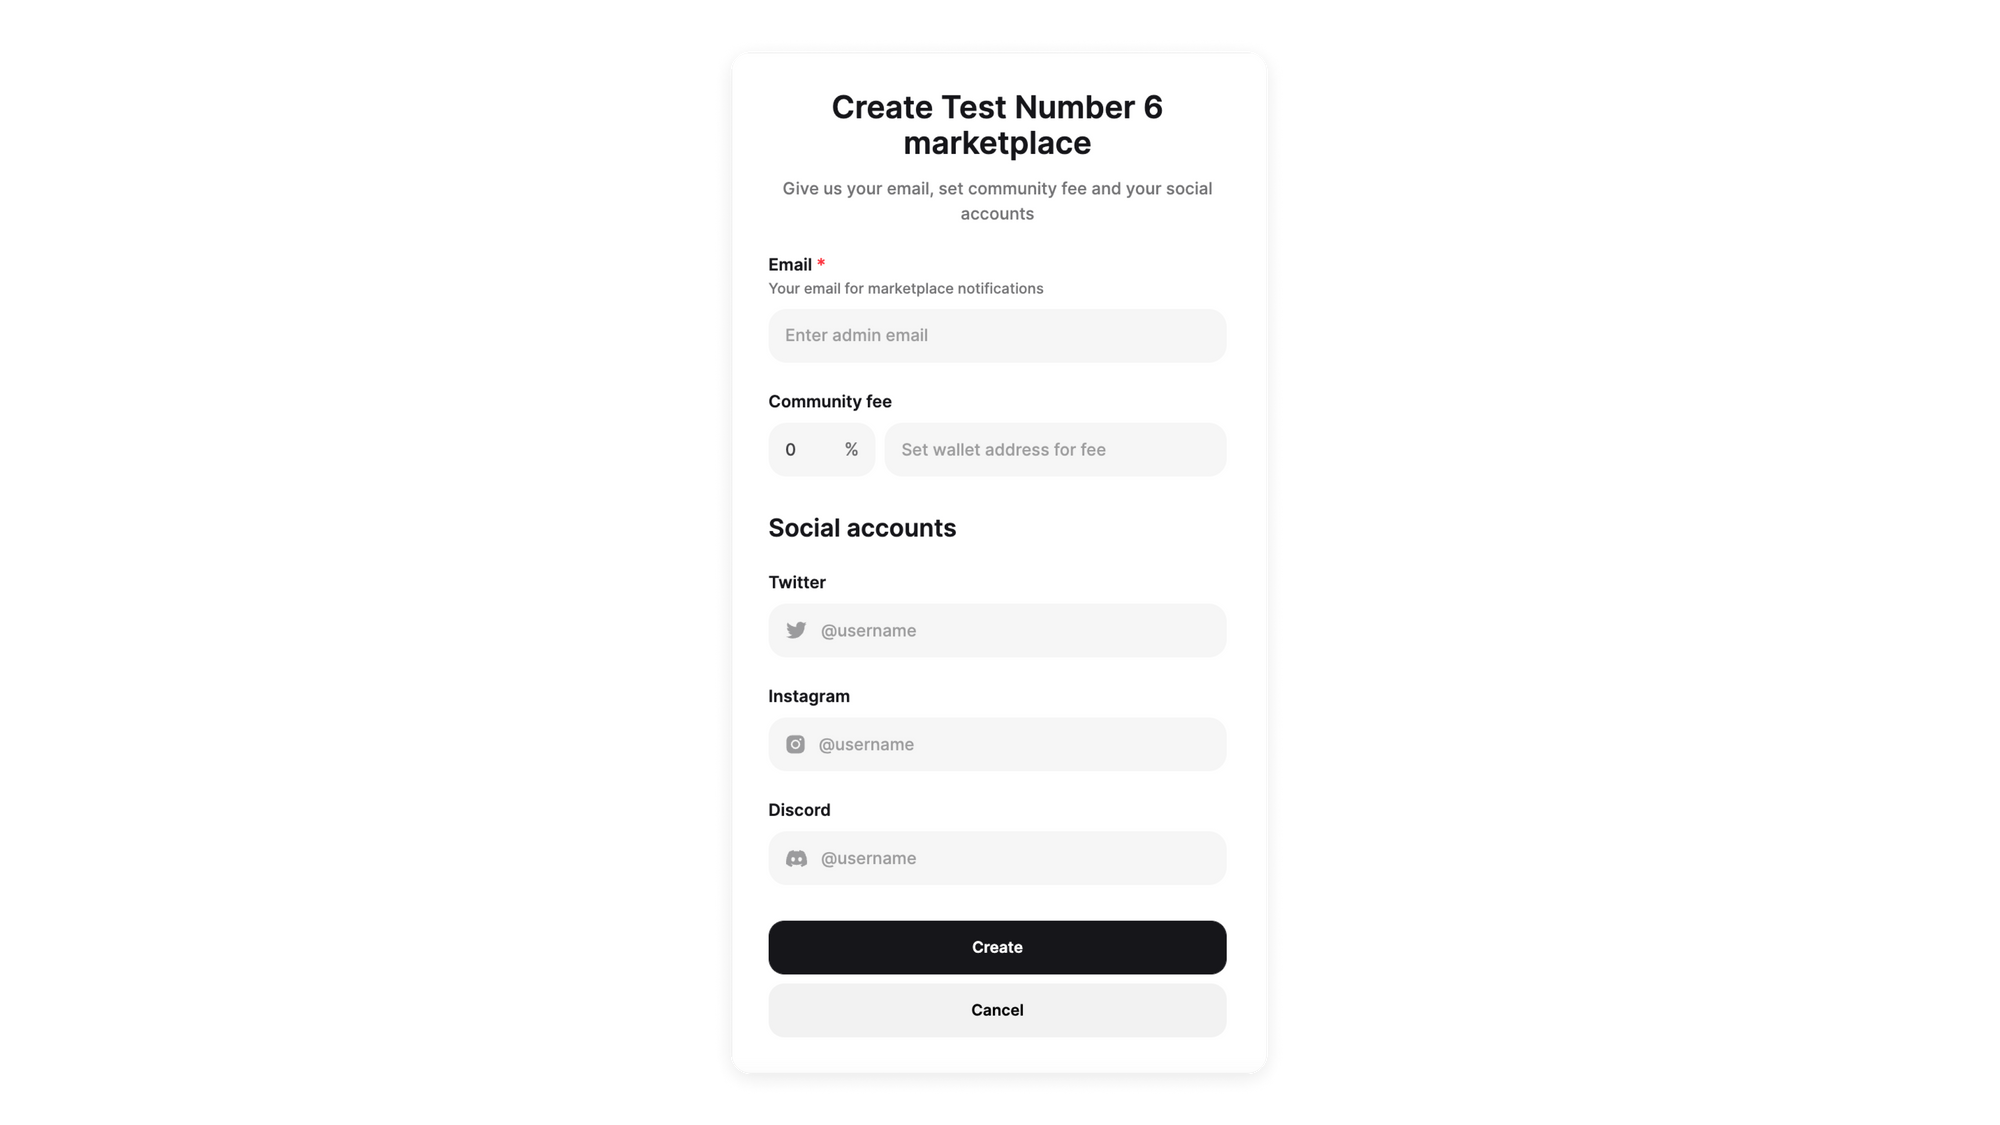
Task: Click the Discord @username input field
Action: (x=997, y=857)
